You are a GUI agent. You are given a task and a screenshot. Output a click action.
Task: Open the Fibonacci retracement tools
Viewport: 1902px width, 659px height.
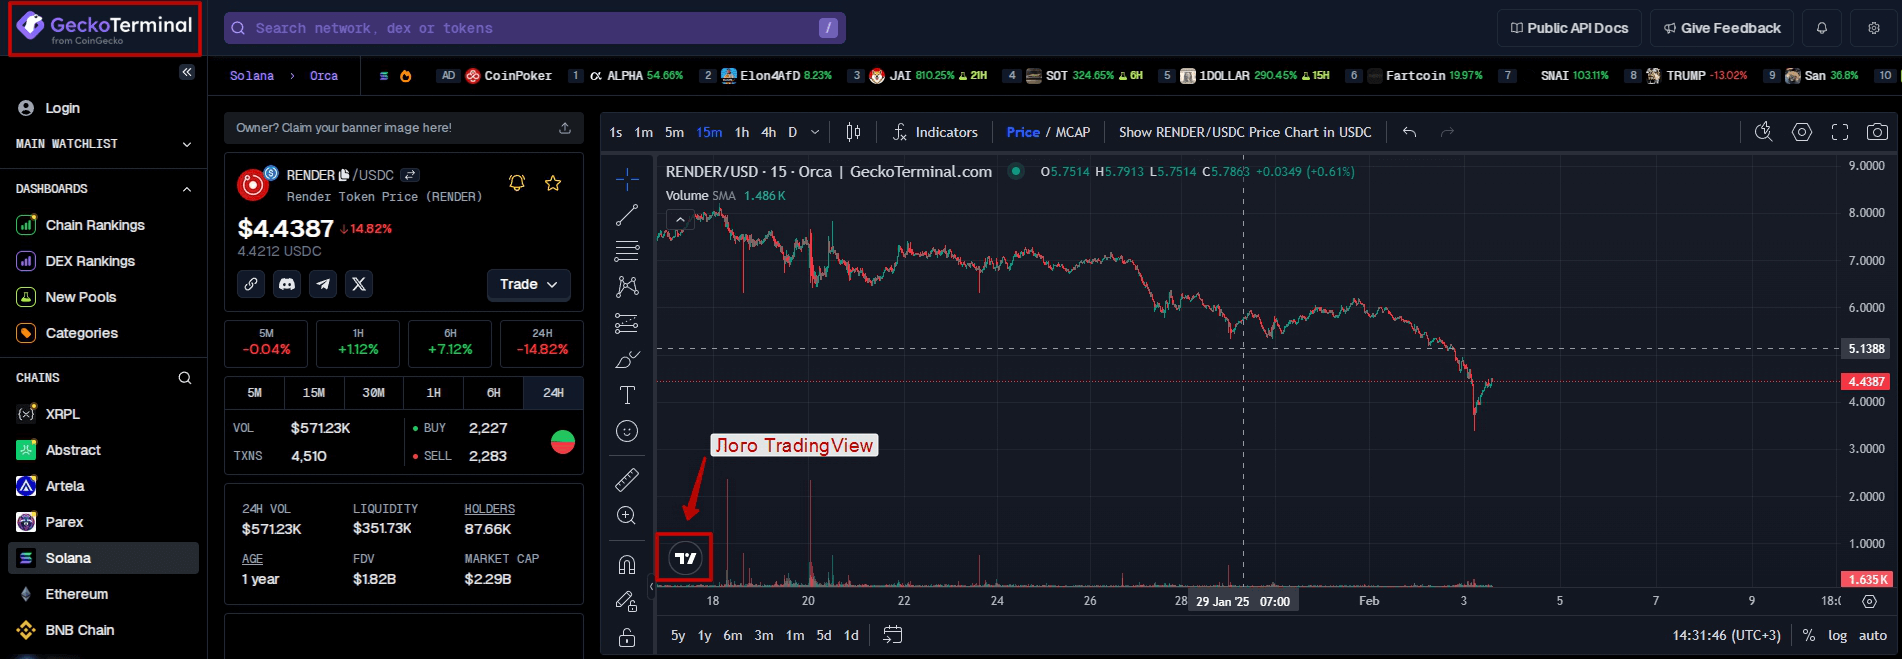627,251
